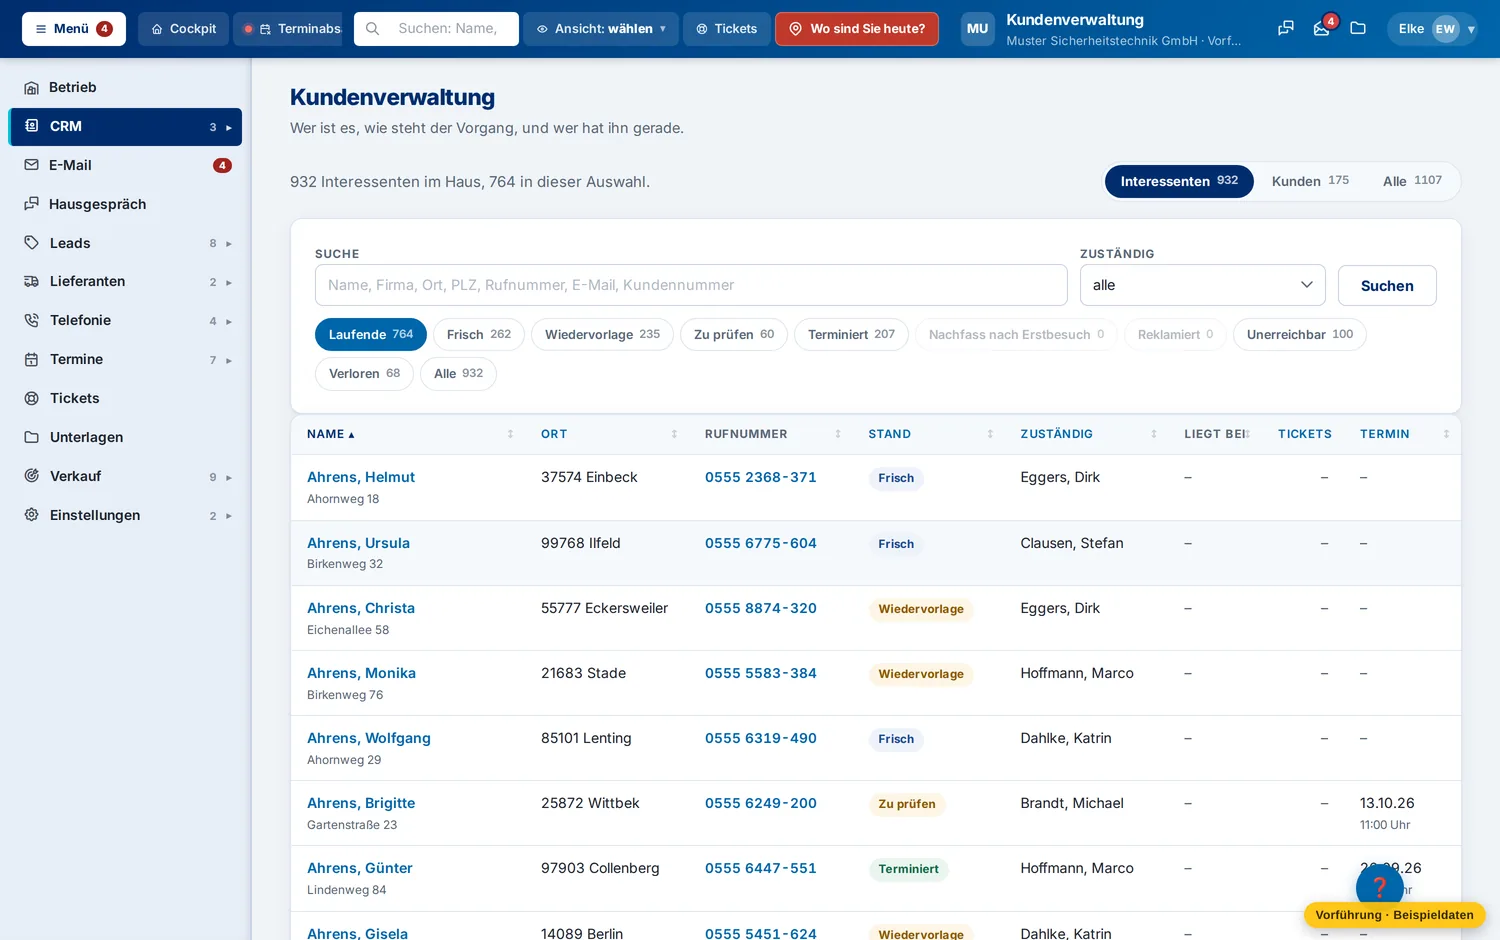Select the Terminiert 207 filter chip

(851, 334)
